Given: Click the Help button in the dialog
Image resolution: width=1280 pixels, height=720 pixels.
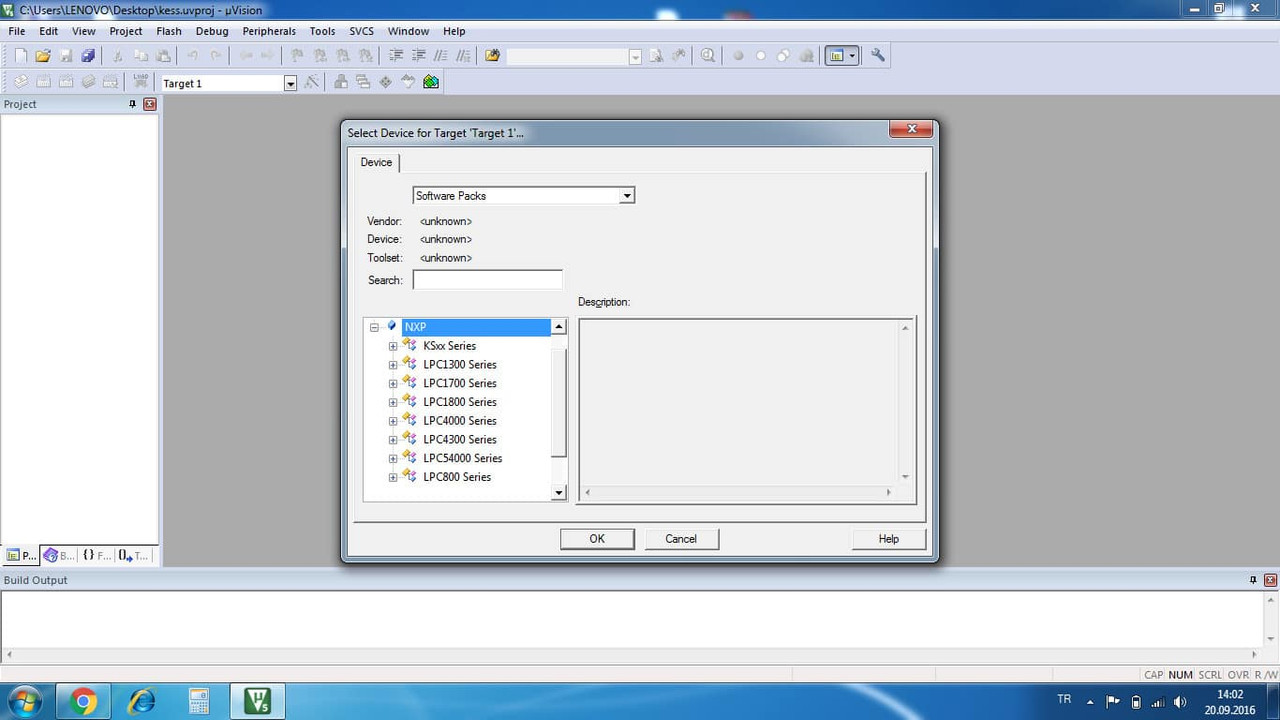Looking at the screenshot, I should pos(889,539).
